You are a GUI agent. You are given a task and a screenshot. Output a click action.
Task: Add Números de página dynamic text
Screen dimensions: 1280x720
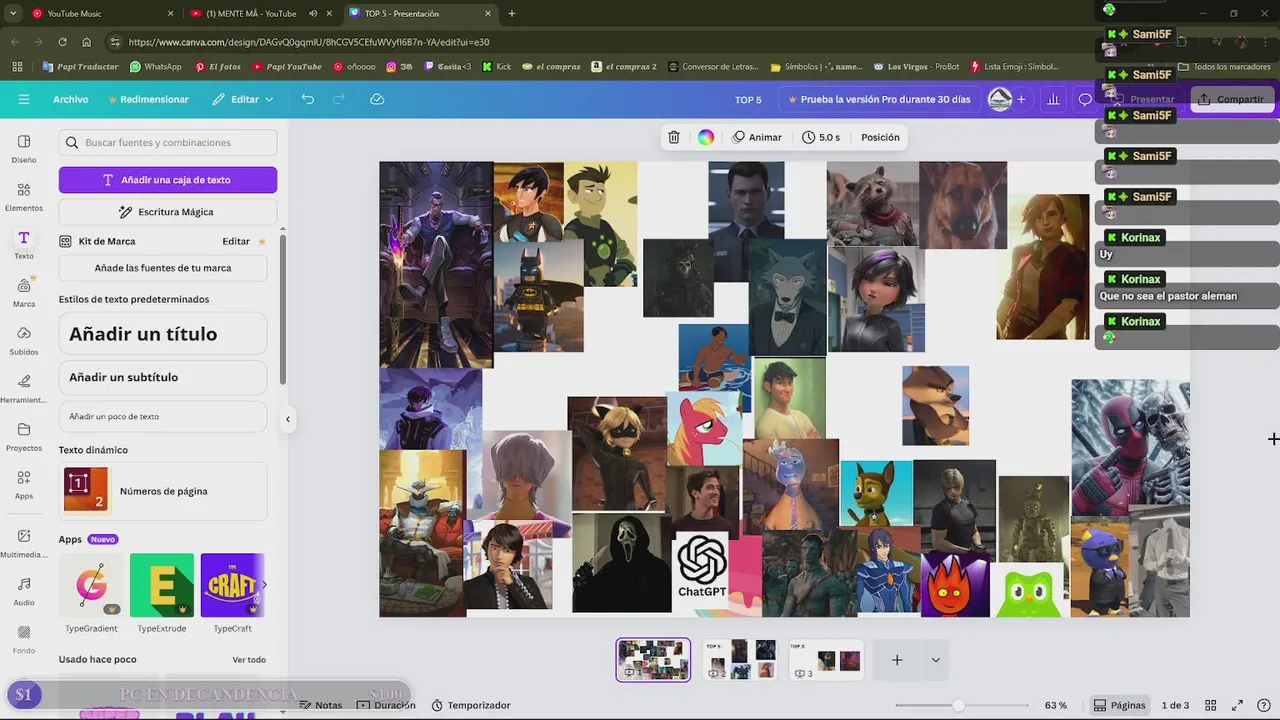tap(163, 491)
